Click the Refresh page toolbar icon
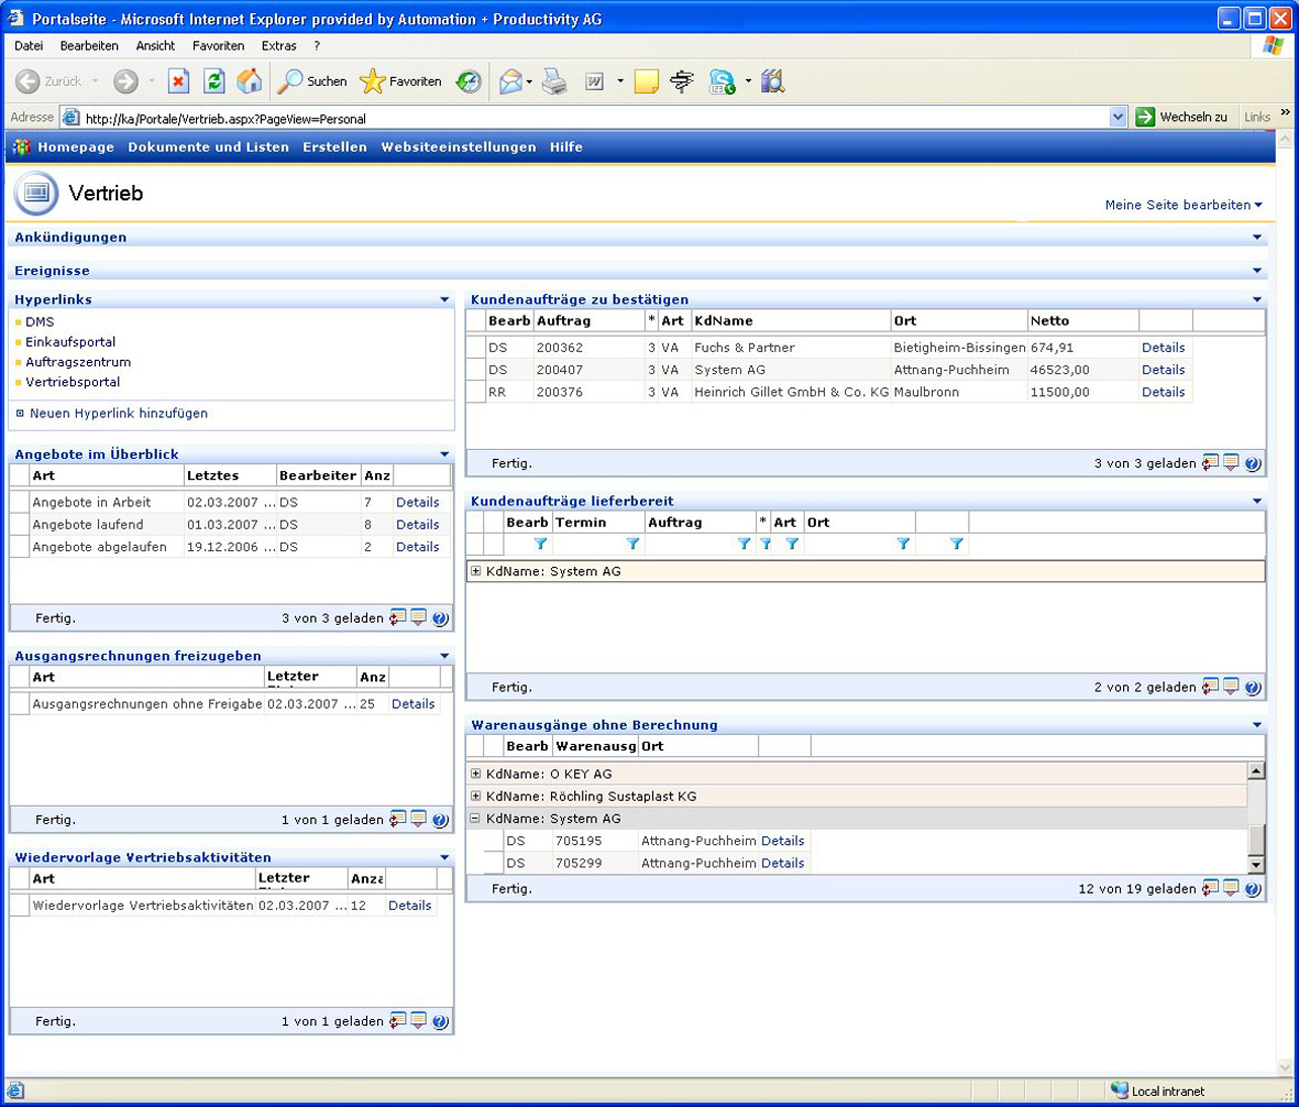Viewport: 1299px width, 1107px height. (214, 81)
